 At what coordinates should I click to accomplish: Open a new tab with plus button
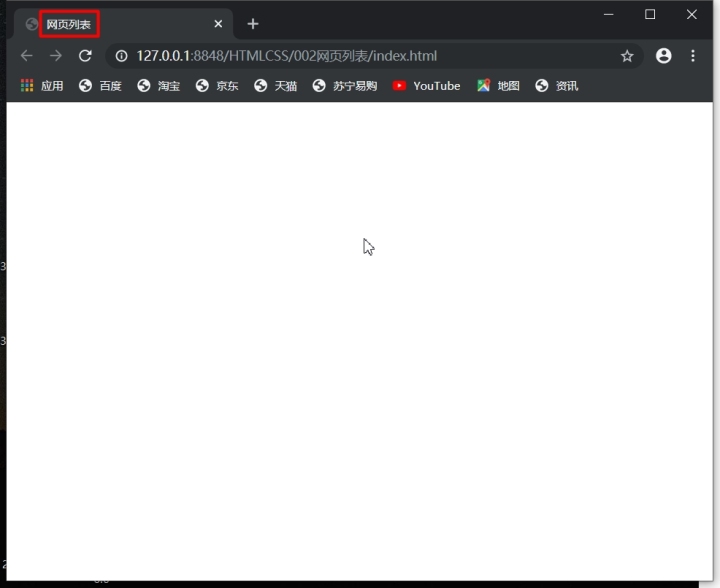(253, 24)
